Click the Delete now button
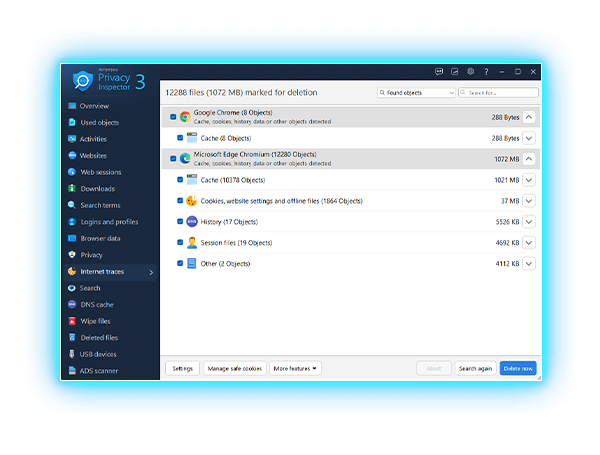 point(517,368)
